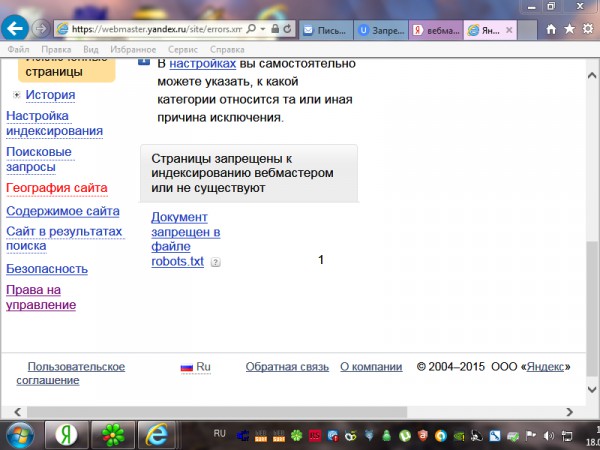The width and height of the screenshot is (600, 450).
Task: Click the uTorrent tray icon
Action: 404,435
